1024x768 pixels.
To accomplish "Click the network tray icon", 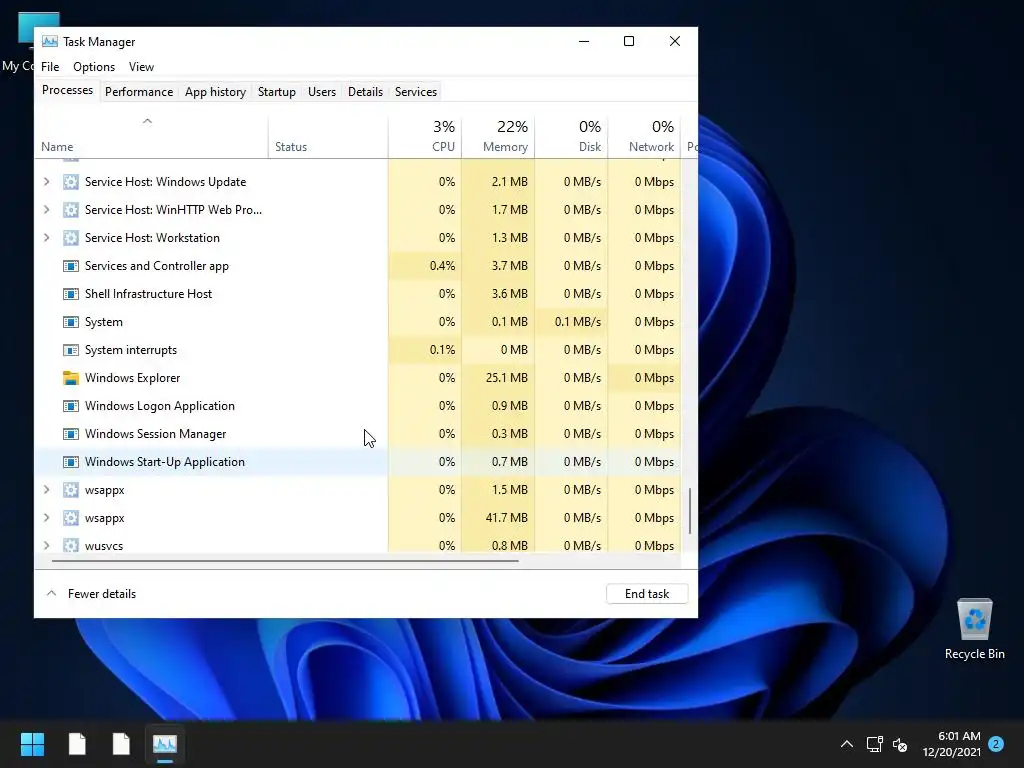I will (874, 744).
